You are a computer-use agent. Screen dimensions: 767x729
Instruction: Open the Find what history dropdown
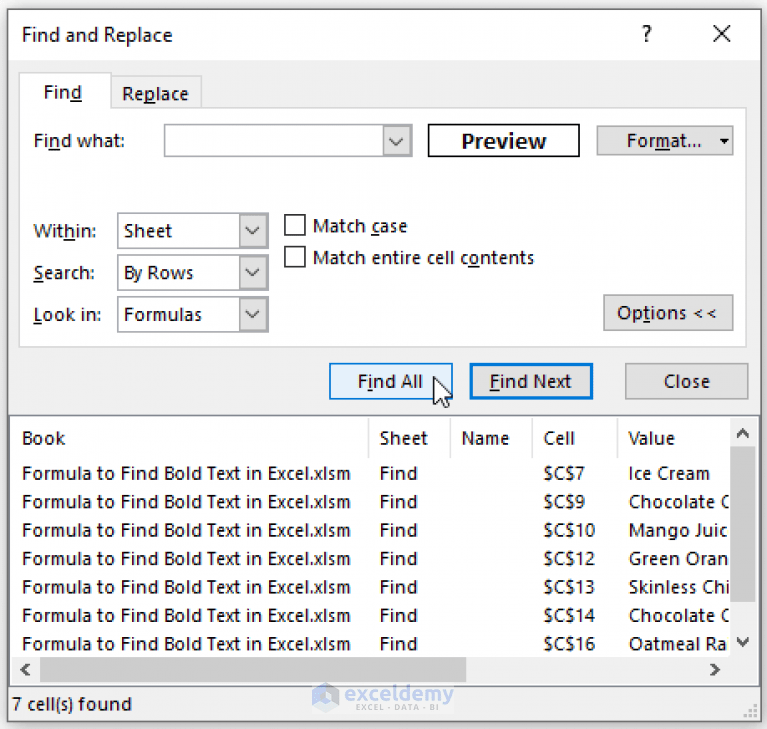[x=397, y=141]
